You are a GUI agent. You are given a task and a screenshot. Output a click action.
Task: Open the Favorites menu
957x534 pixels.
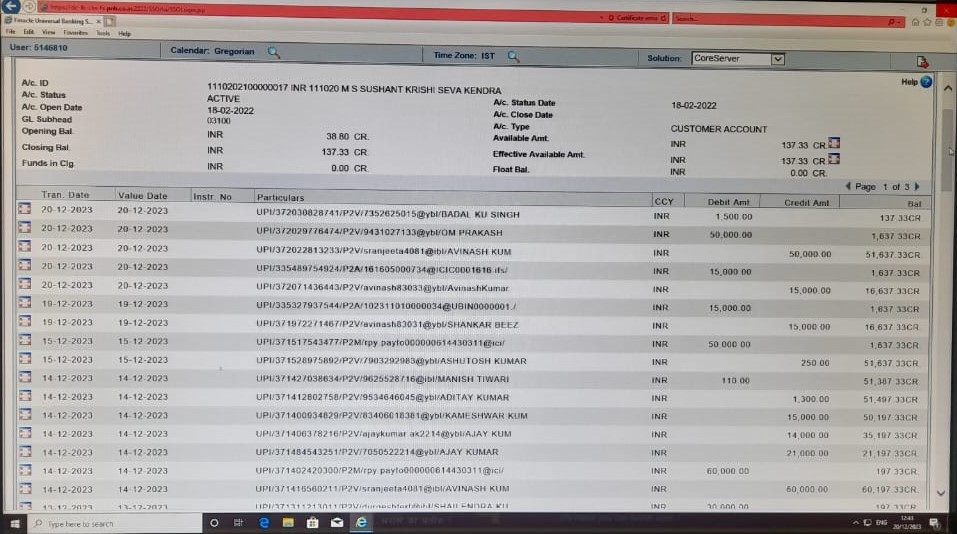75,33
